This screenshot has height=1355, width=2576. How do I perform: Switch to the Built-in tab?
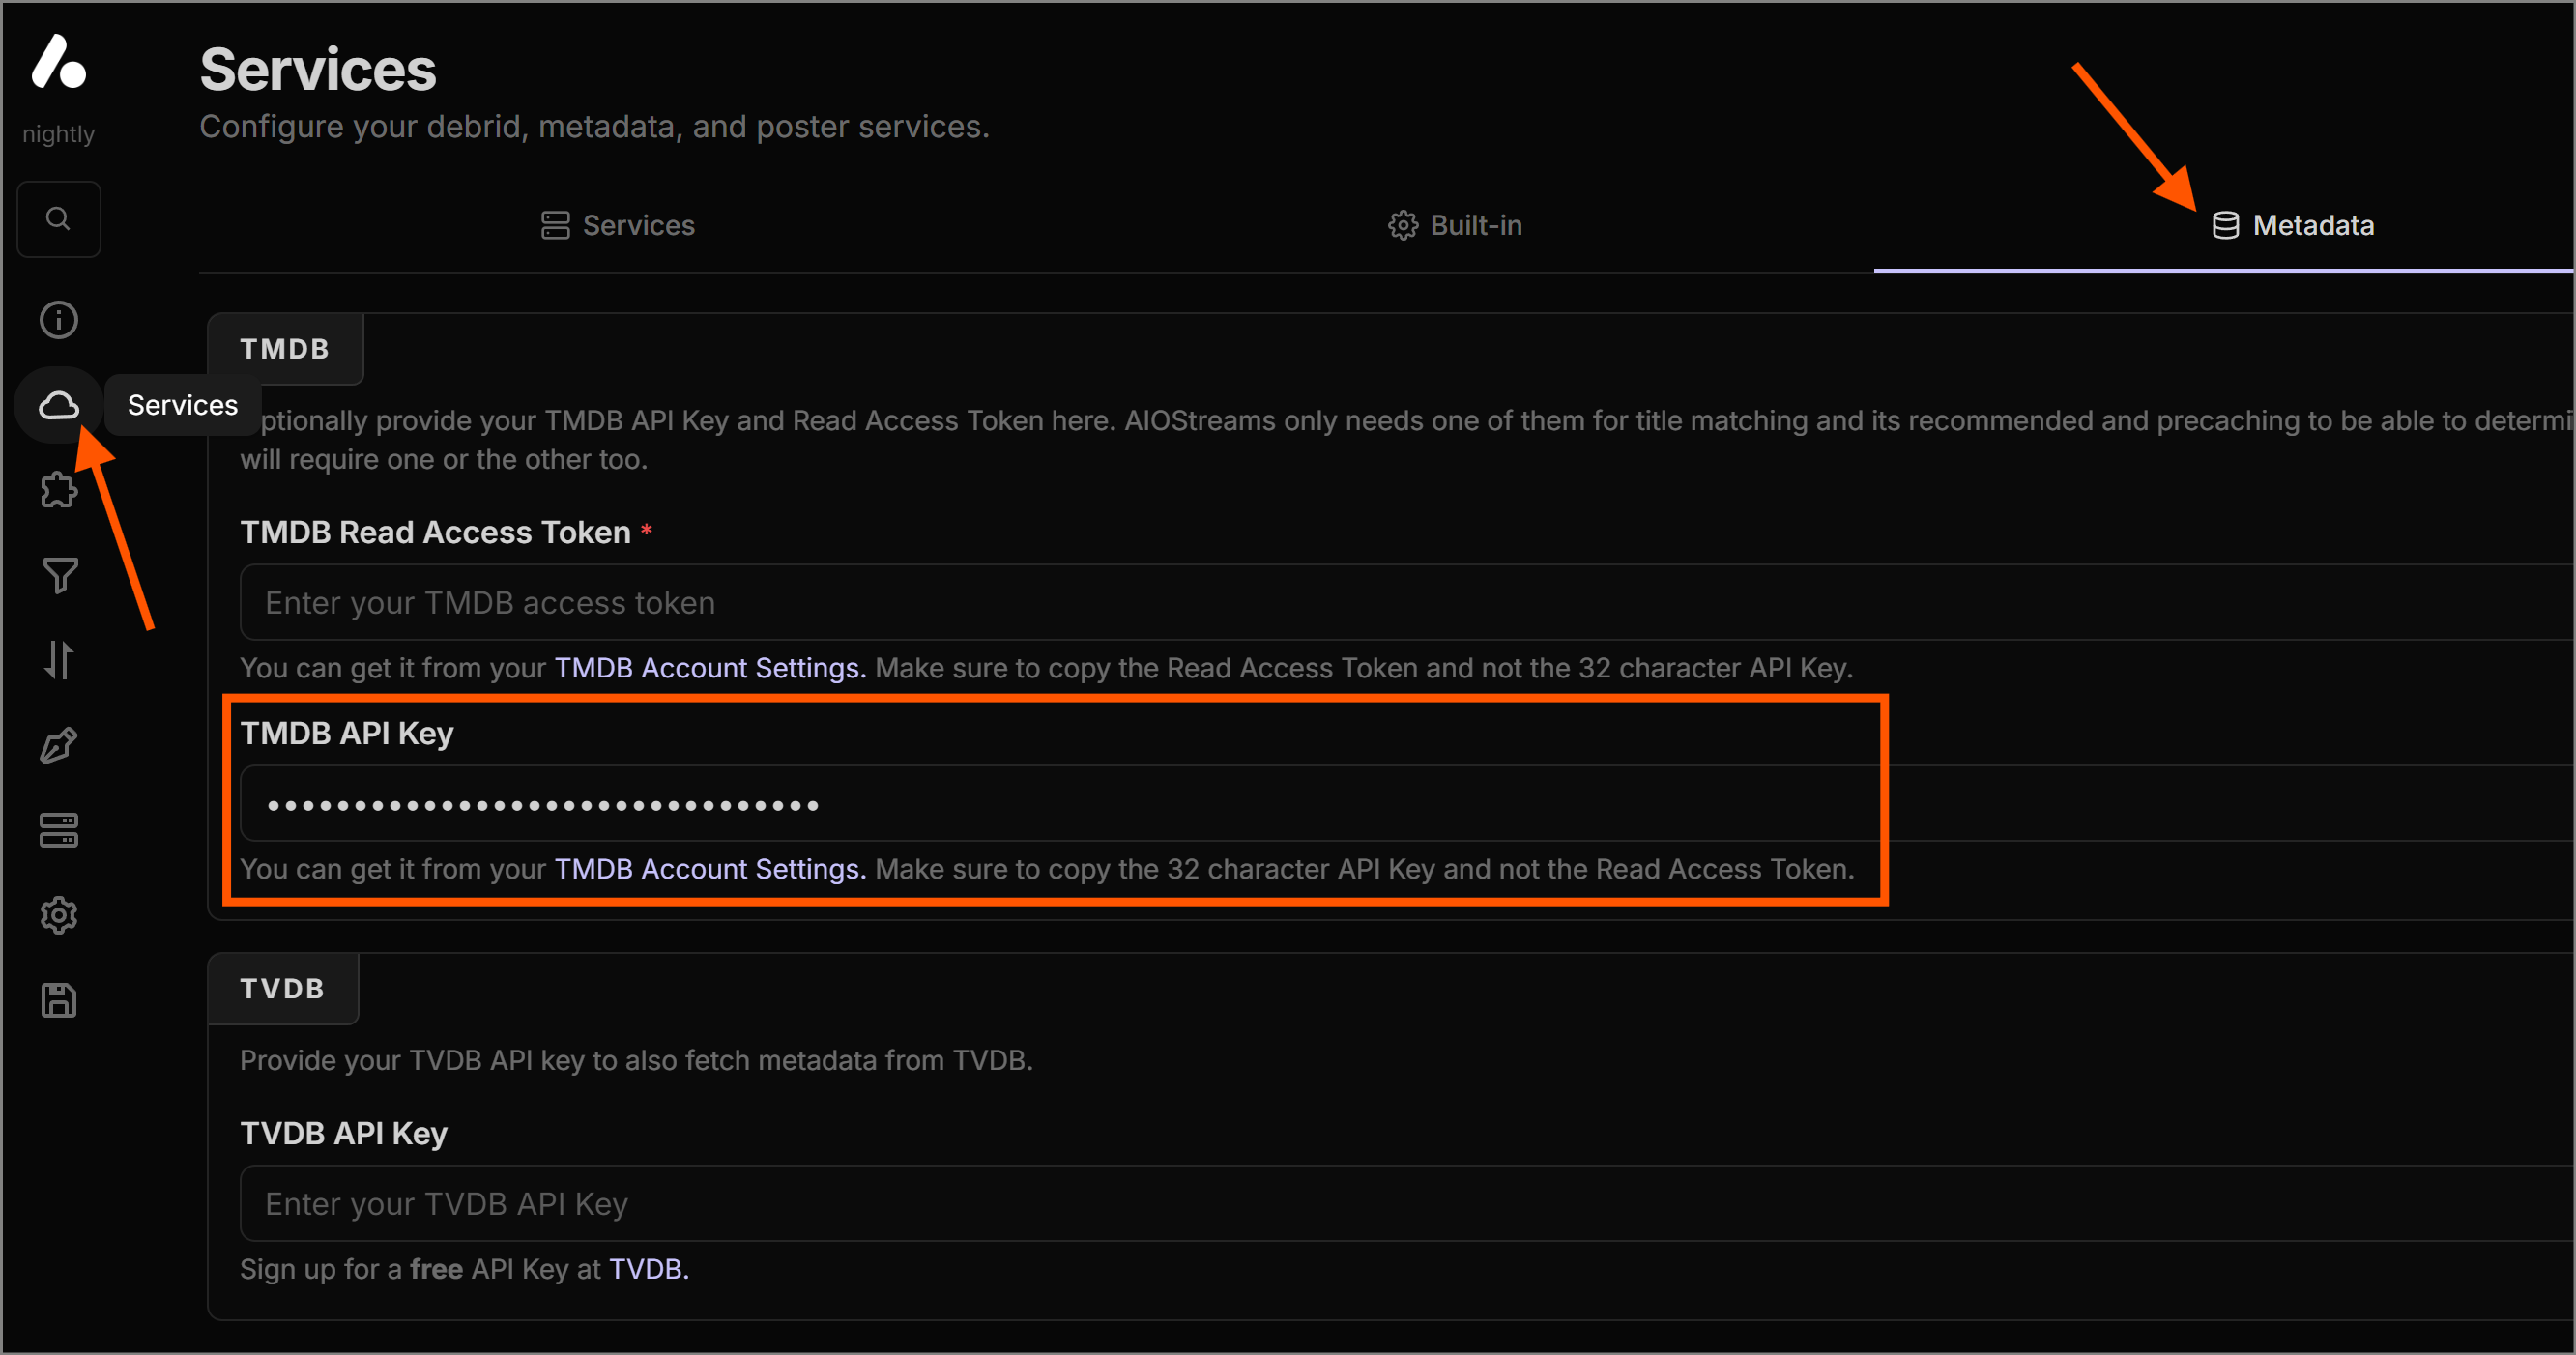(1455, 226)
